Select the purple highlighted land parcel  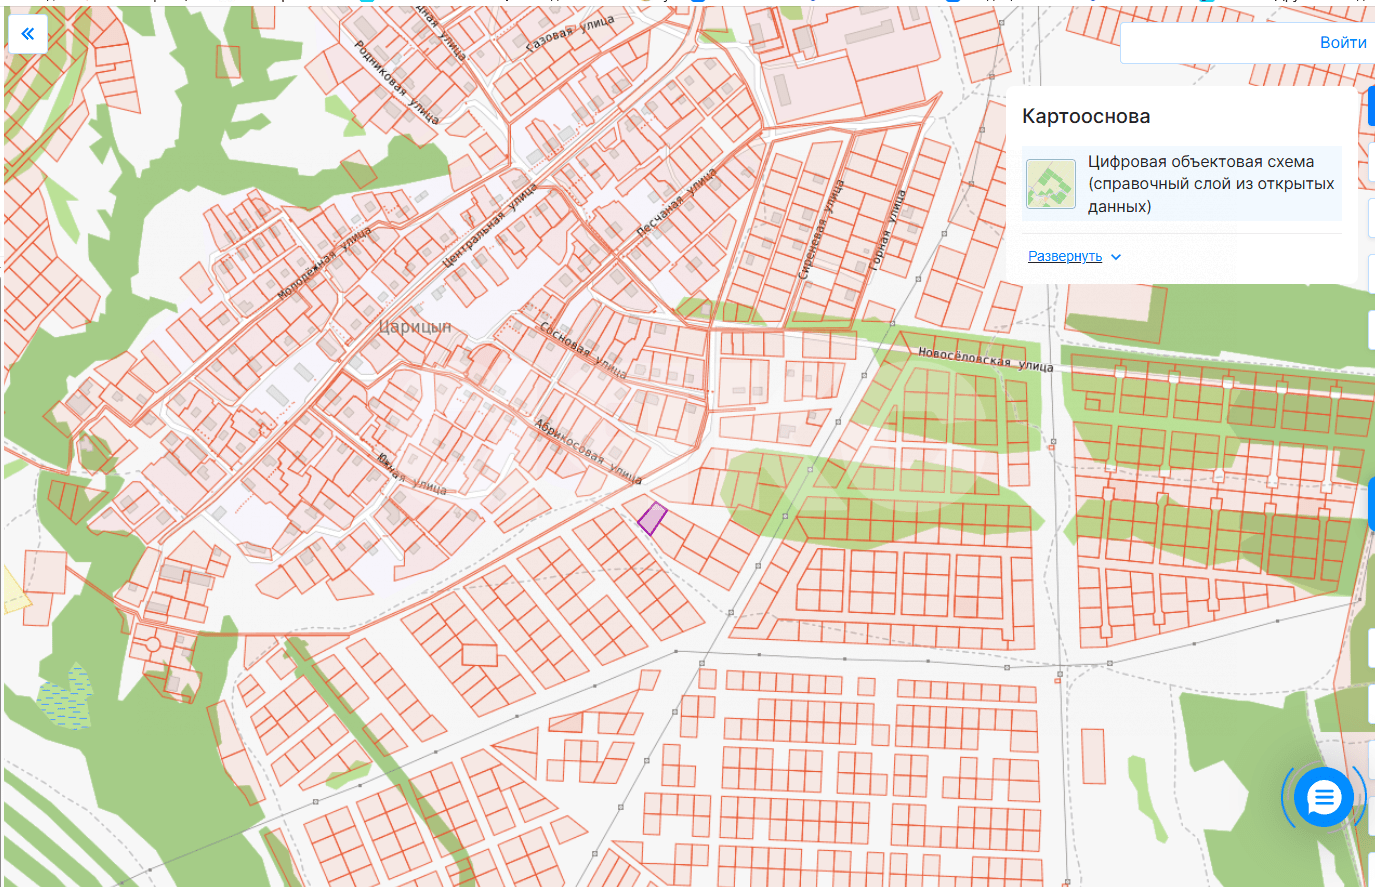pos(652,518)
